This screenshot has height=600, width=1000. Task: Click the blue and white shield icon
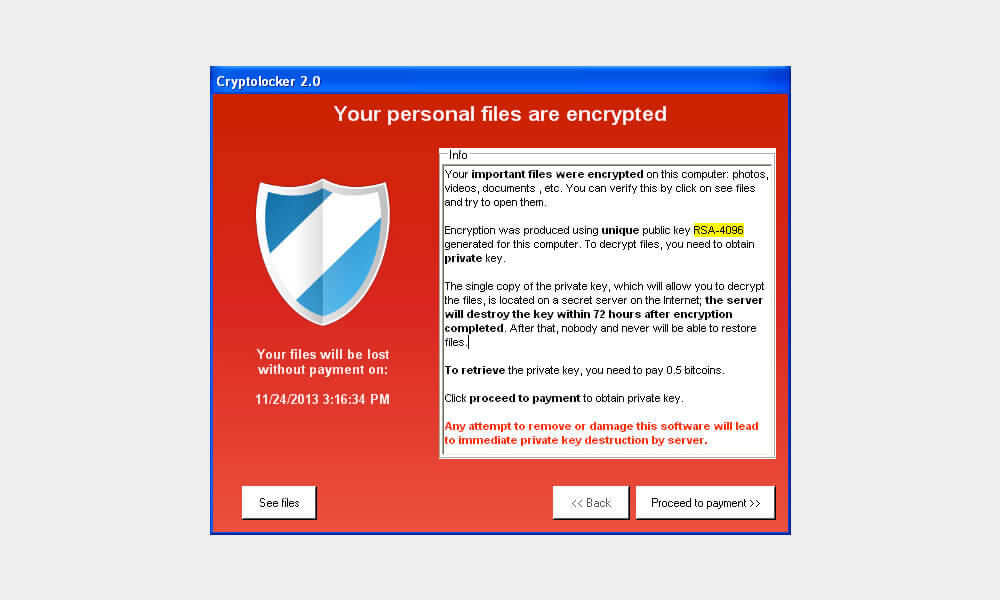[x=322, y=250]
